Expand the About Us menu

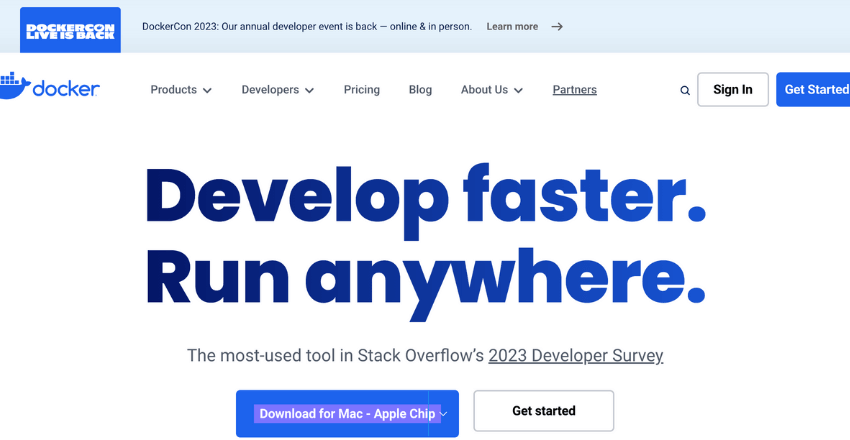click(x=492, y=90)
